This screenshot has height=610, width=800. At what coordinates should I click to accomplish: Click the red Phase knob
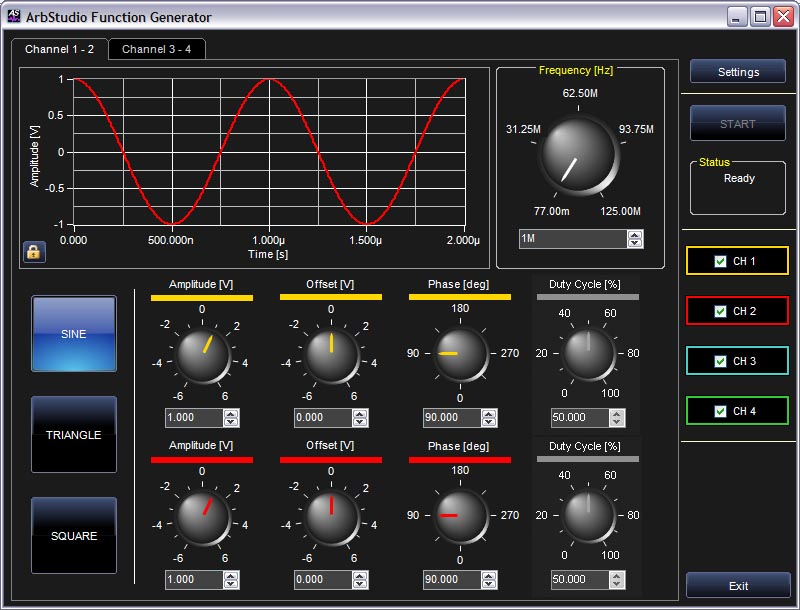pyautogui.click(x=460, y=516)
